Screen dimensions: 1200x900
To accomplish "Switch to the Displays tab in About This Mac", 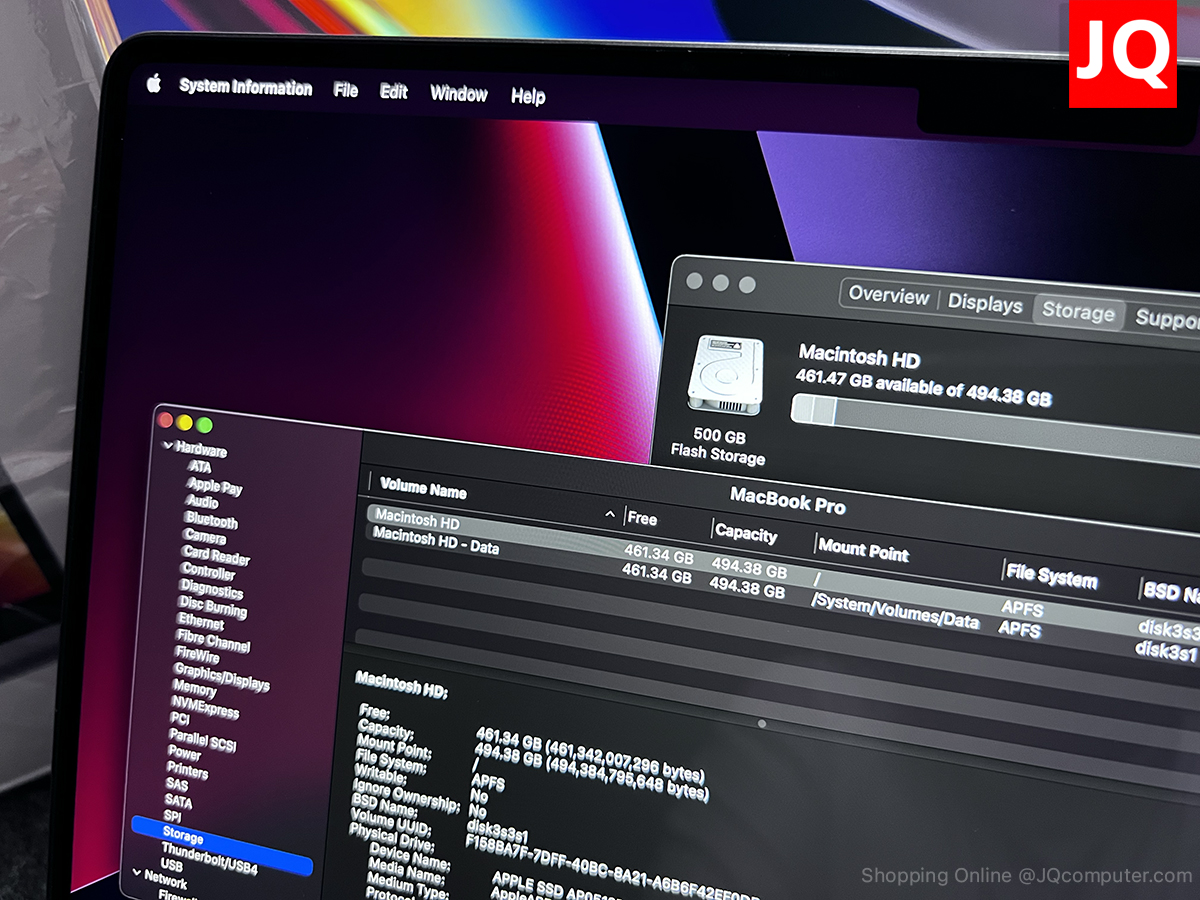I will click(985, 304).
